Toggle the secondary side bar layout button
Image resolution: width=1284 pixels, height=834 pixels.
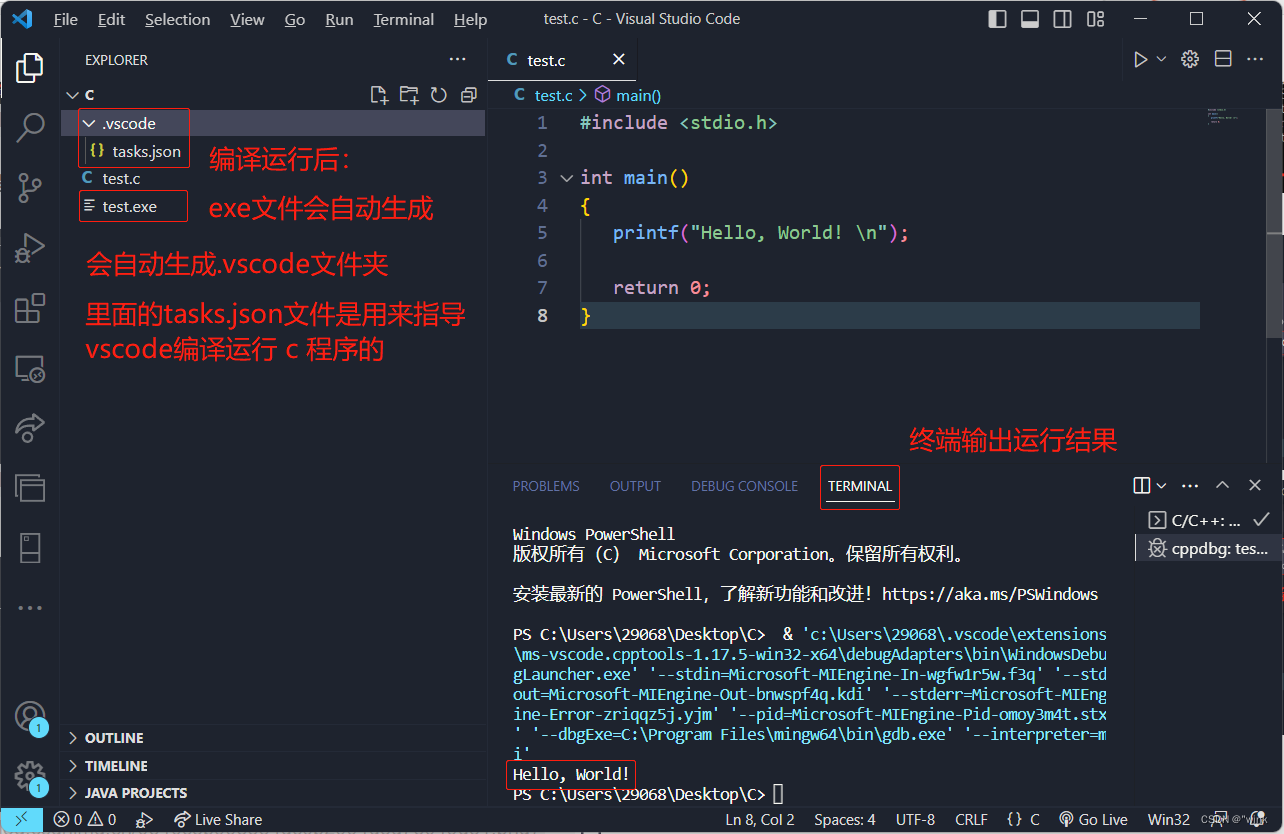tap(1063, 19)
